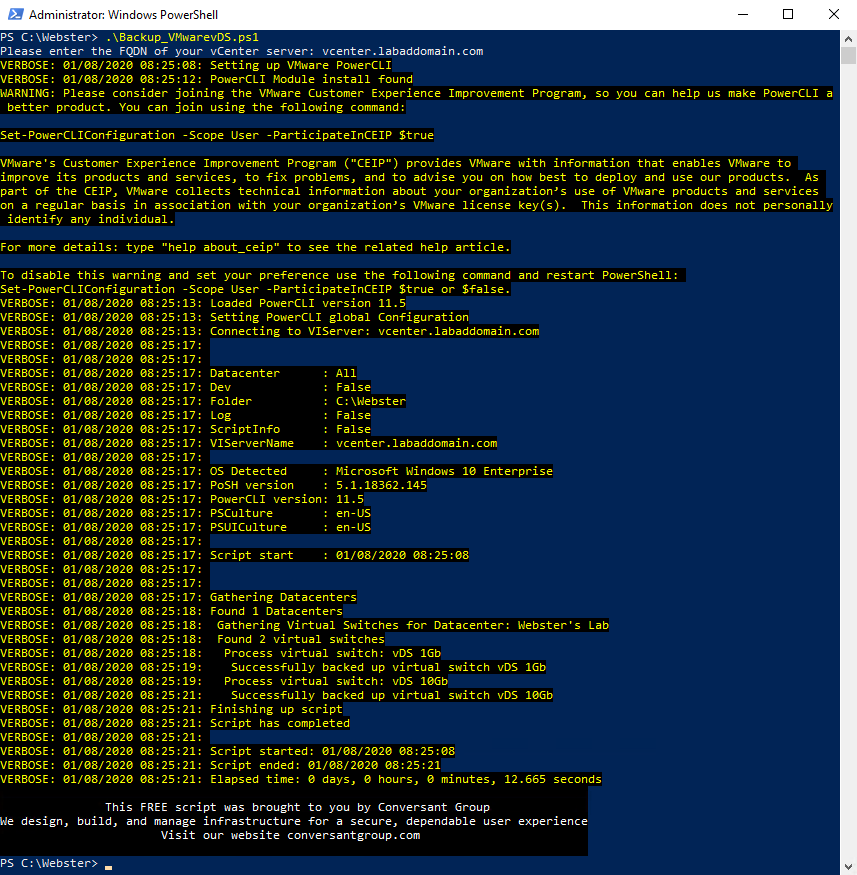857x875 pixels.
Task: Click the title bar text 'Administrator: Windows PowerShell'
Action: point(123,15)
